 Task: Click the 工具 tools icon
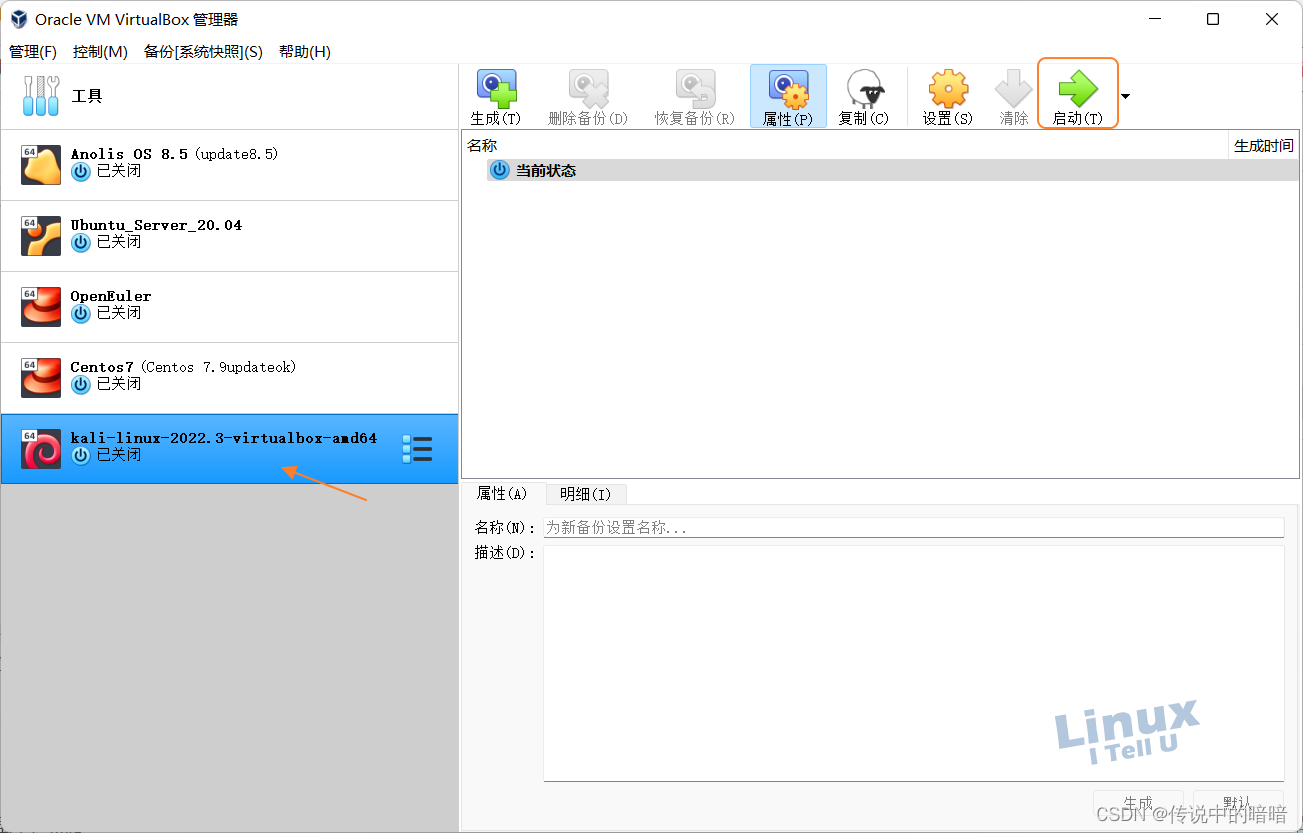(x=41, y=96)
